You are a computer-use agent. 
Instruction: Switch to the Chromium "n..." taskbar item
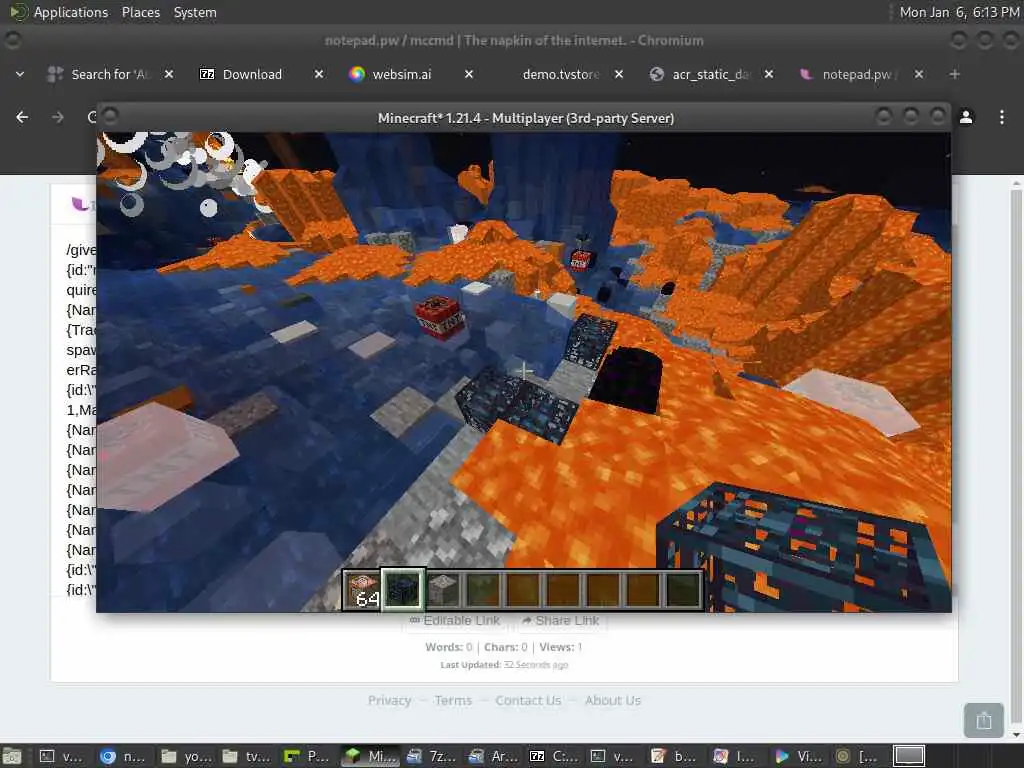click(x=122, y=756)
